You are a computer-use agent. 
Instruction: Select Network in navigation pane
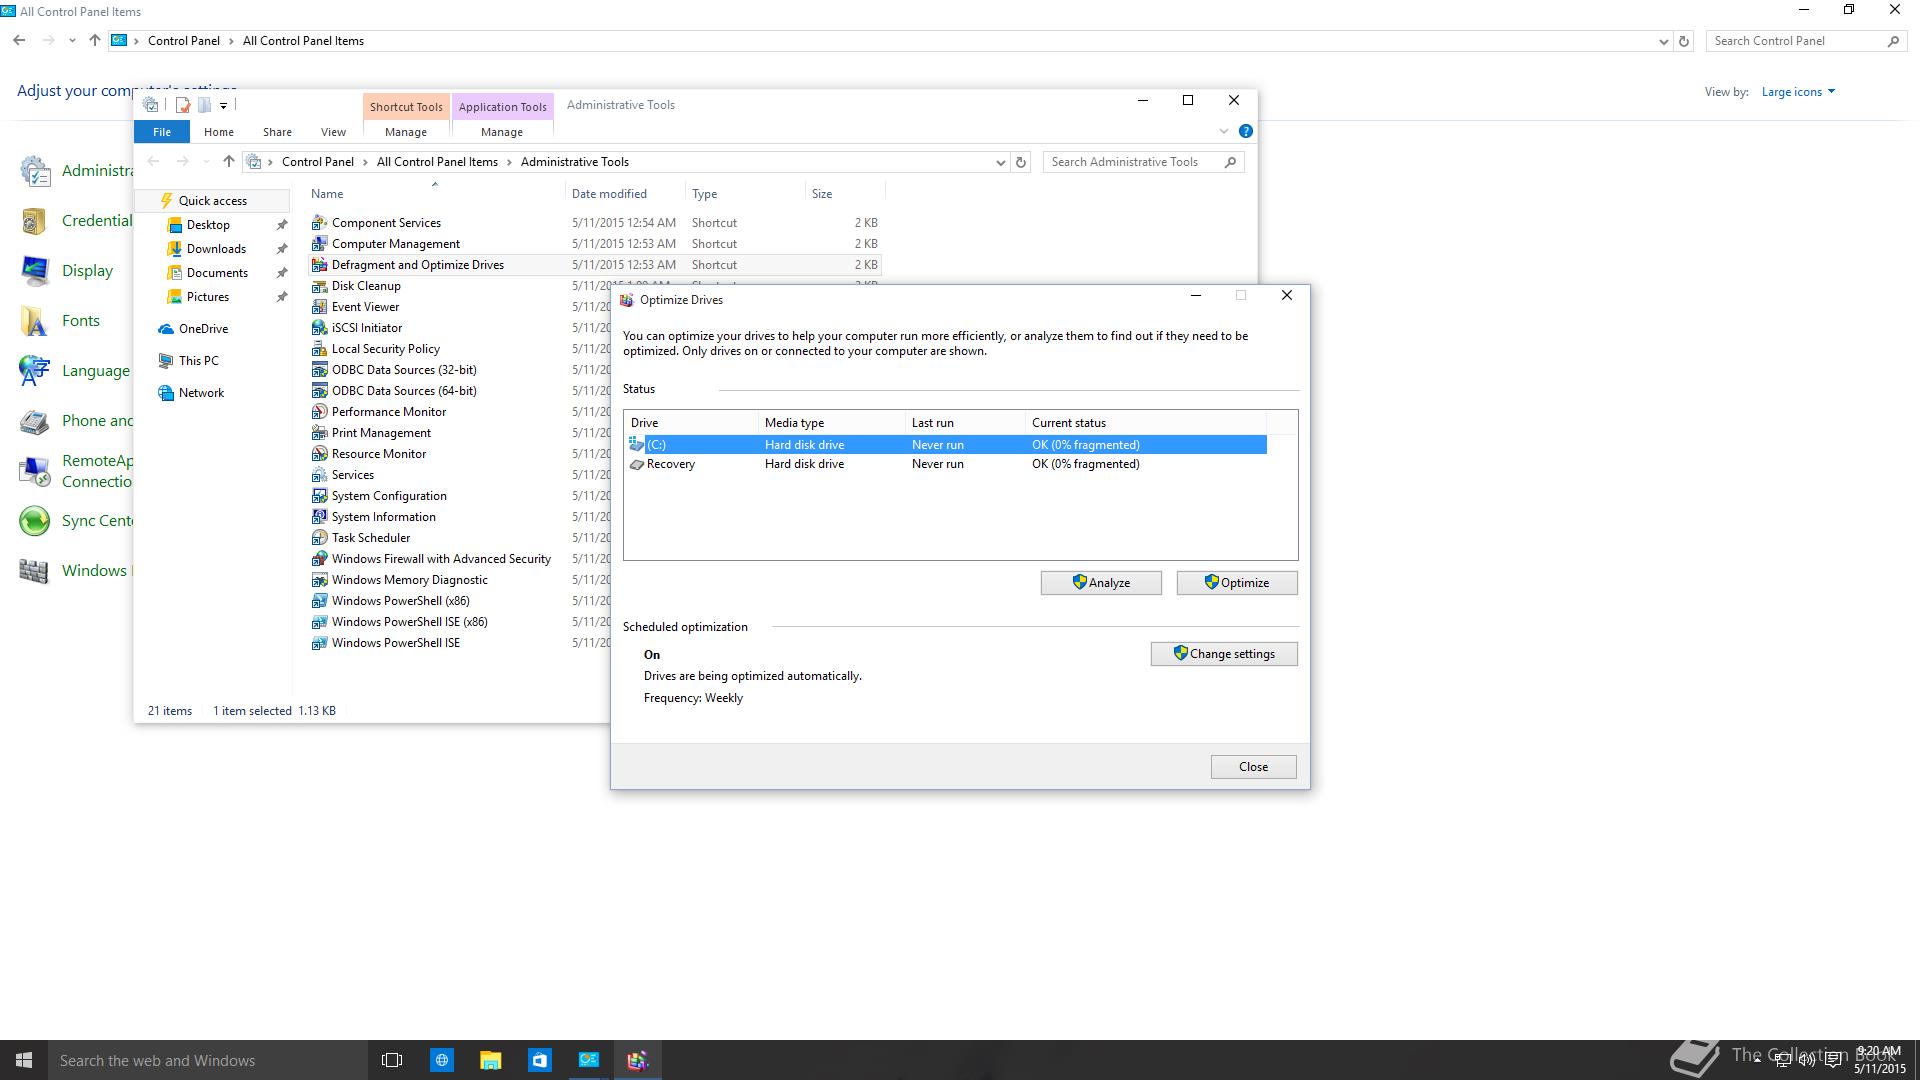pos(201,393)
